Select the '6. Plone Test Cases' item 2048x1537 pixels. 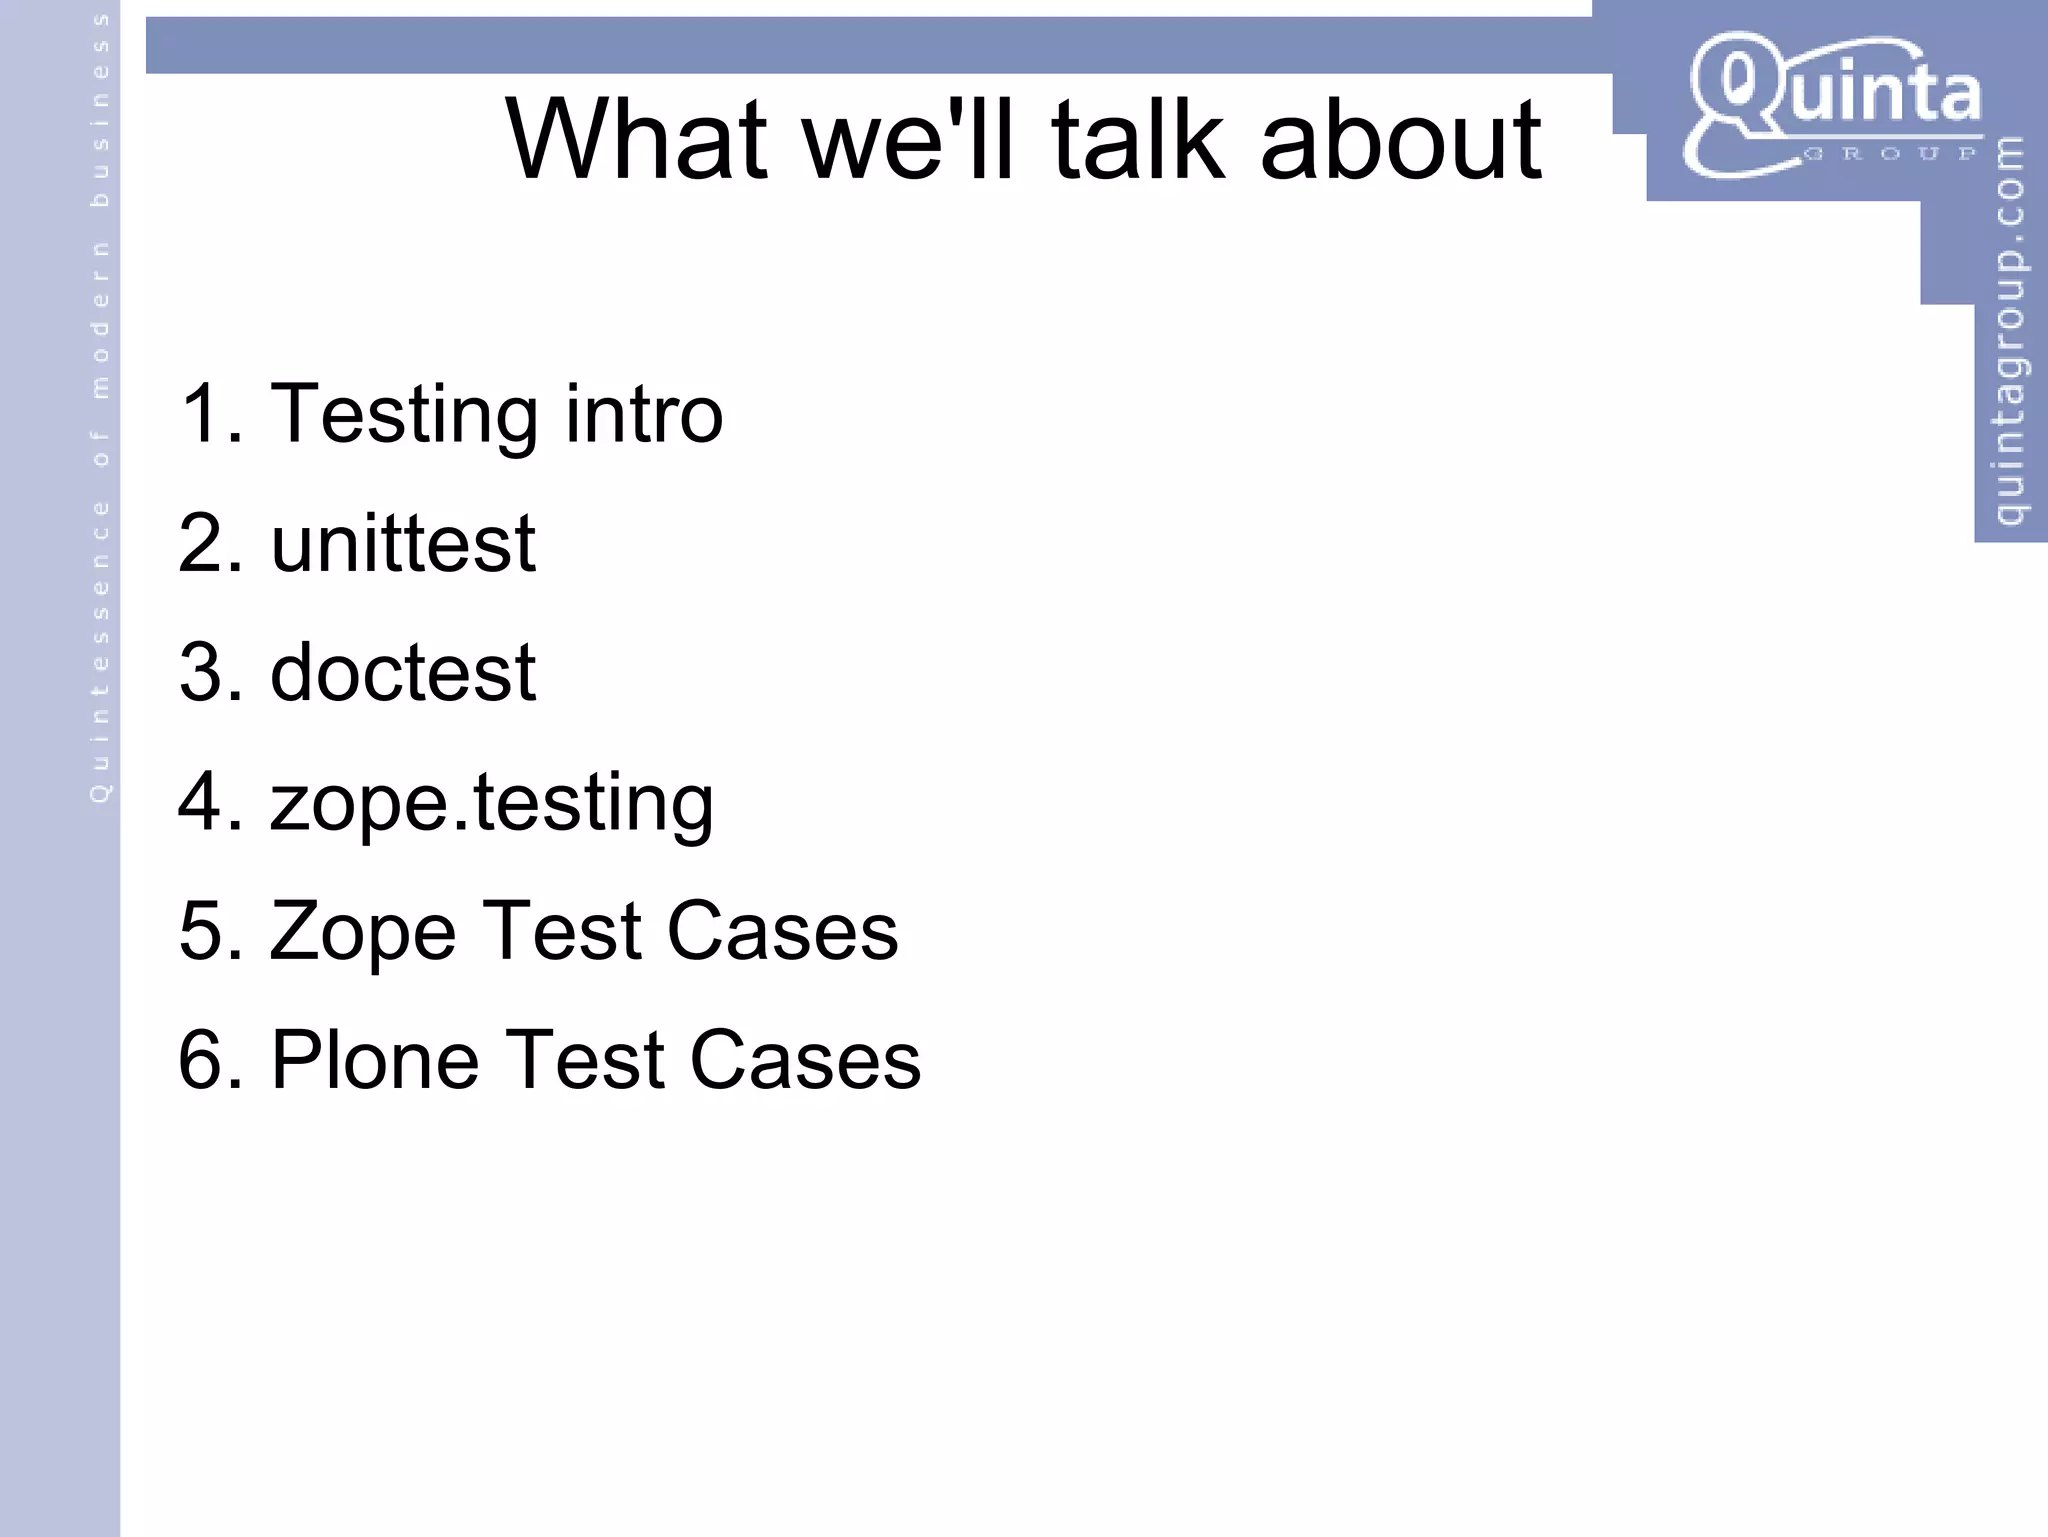click(549, 1060)
